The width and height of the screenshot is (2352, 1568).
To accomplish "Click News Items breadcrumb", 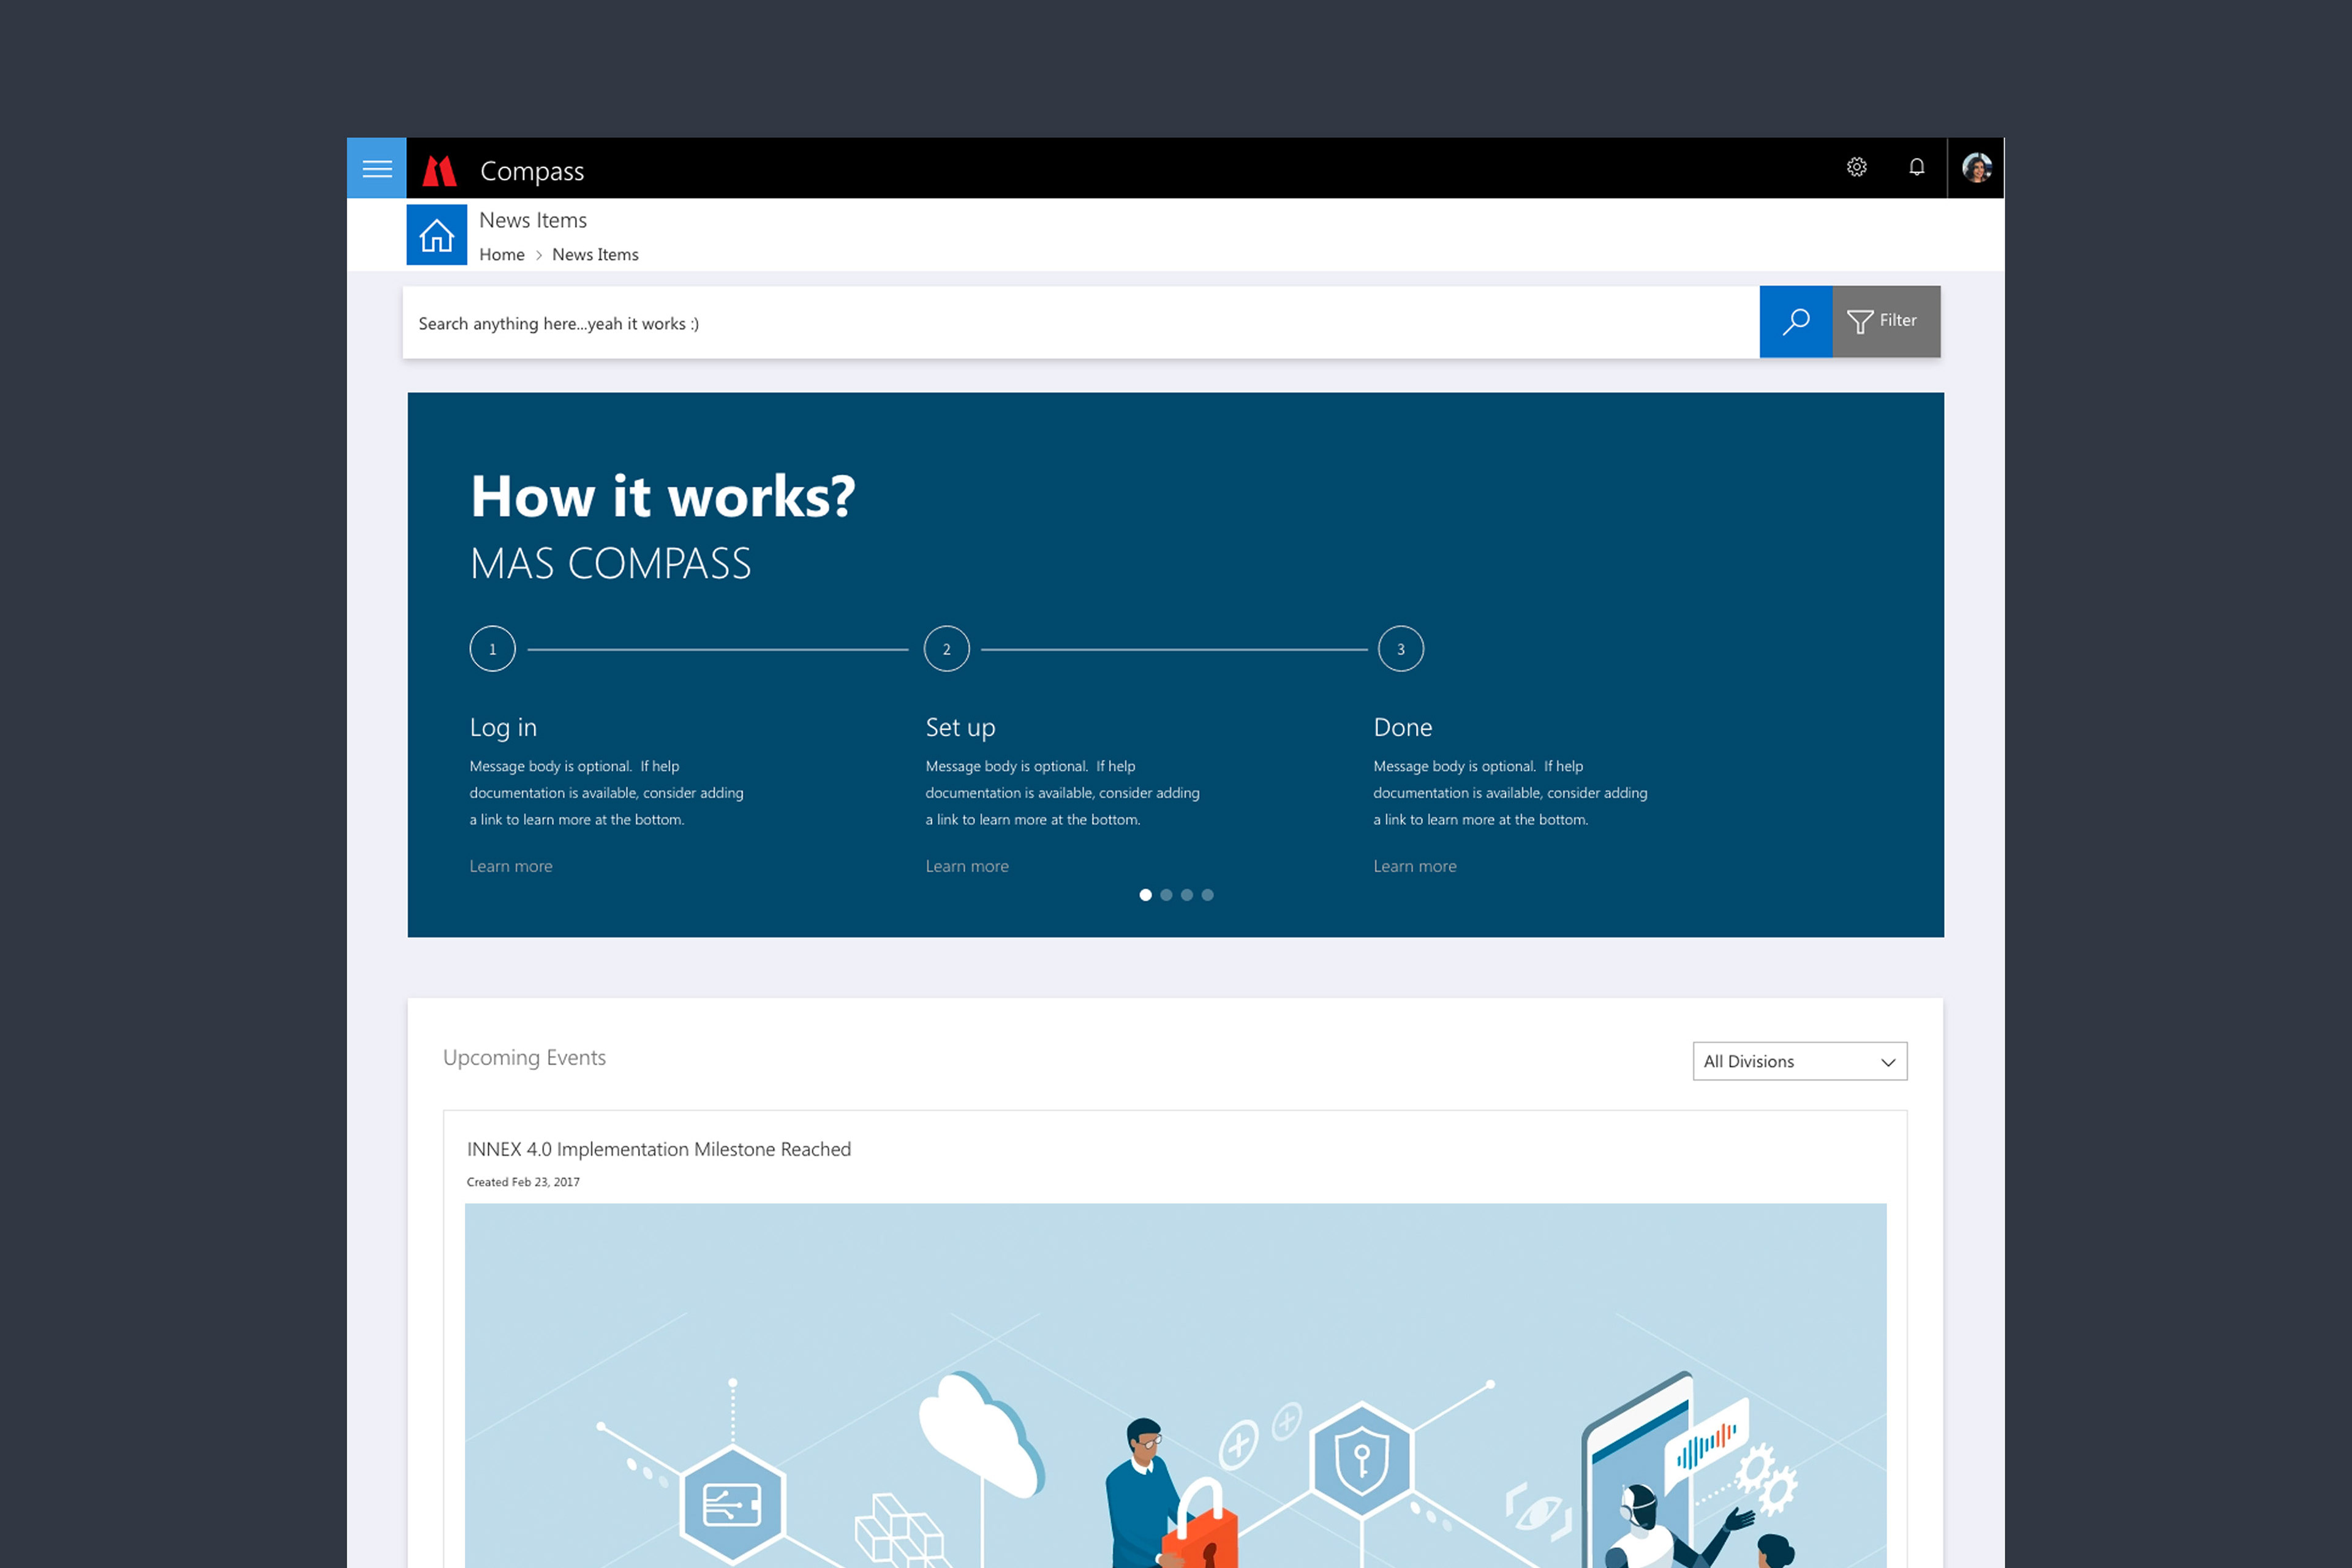I will (x=595, y=255).
